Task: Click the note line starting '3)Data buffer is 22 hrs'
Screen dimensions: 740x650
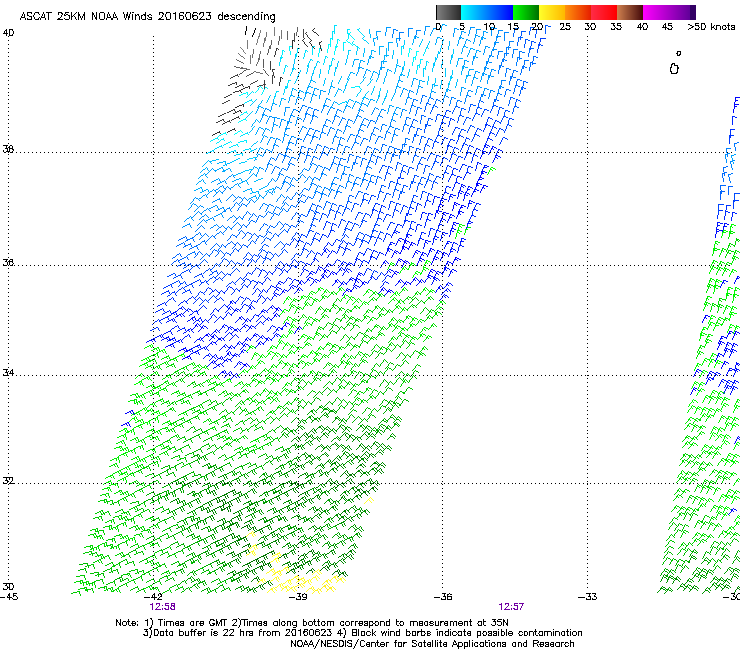Action: click(x=362, y=633)
